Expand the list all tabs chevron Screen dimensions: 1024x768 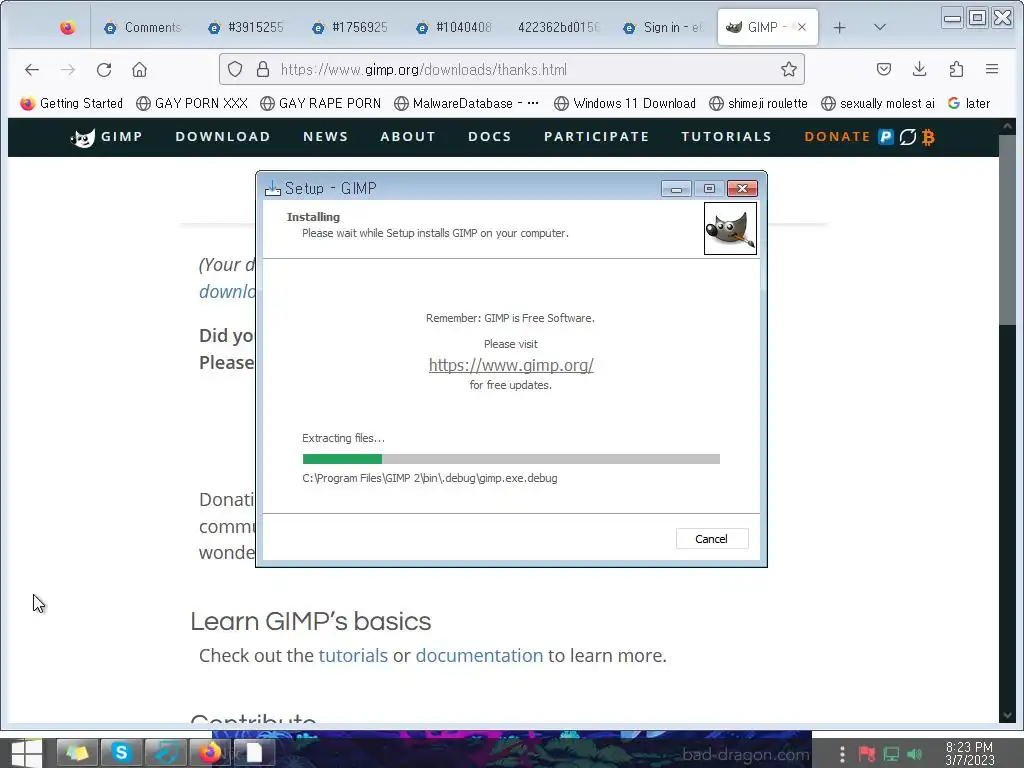(880, 27)
